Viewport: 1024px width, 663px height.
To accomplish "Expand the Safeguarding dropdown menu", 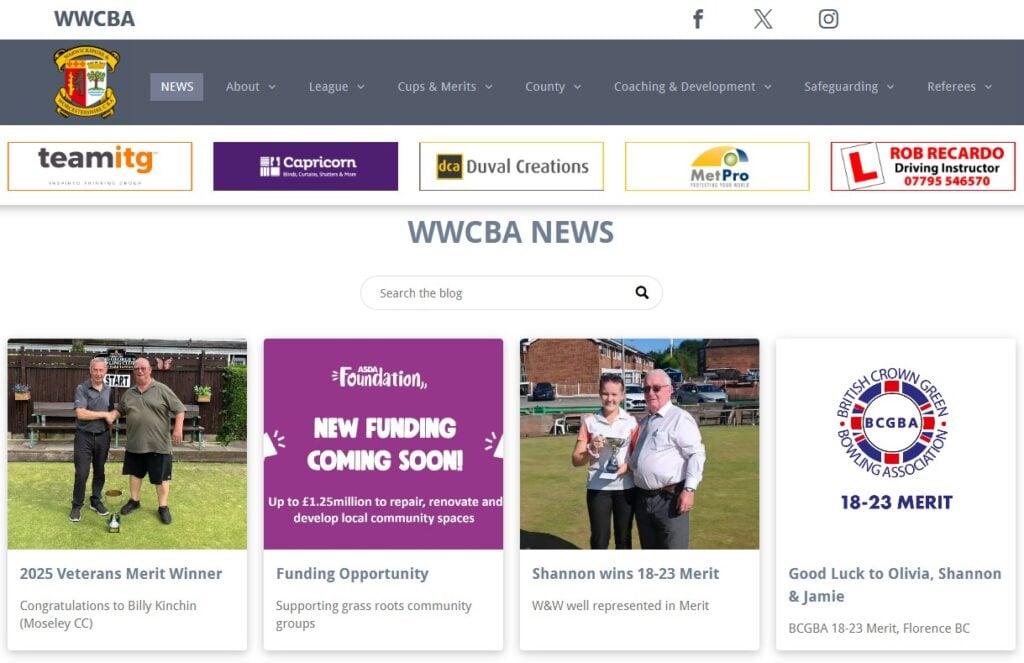I will tap(848, 86).
